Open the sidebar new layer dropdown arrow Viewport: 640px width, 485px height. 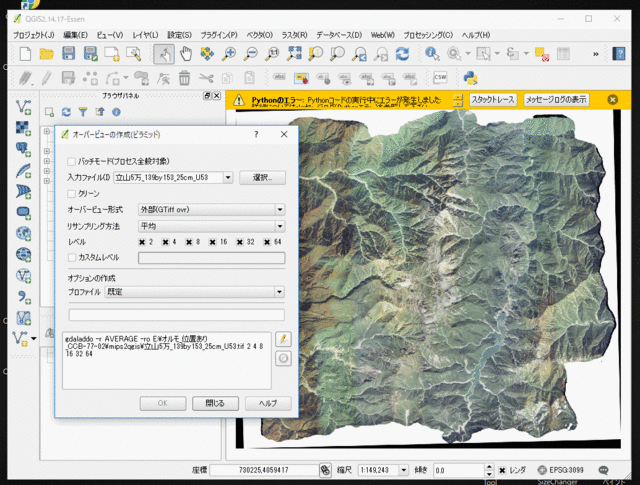[34, 338]
